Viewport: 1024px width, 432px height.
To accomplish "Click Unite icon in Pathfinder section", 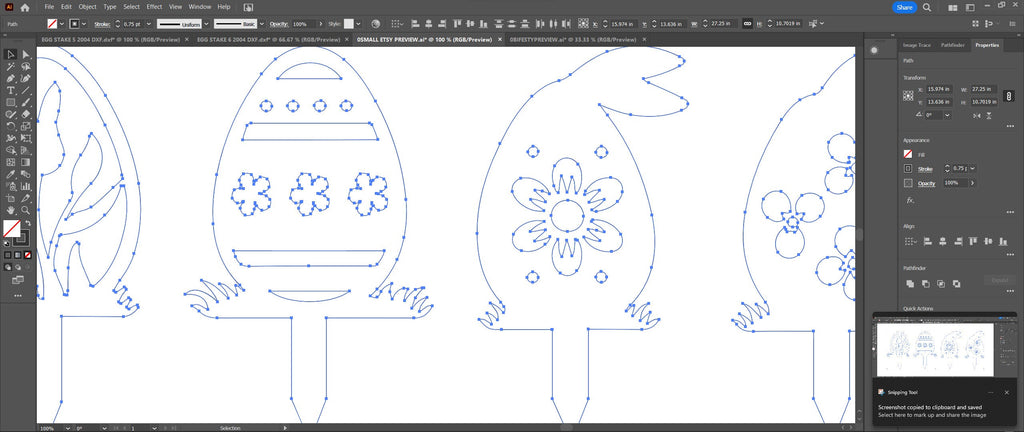I will tap(910, 283).
